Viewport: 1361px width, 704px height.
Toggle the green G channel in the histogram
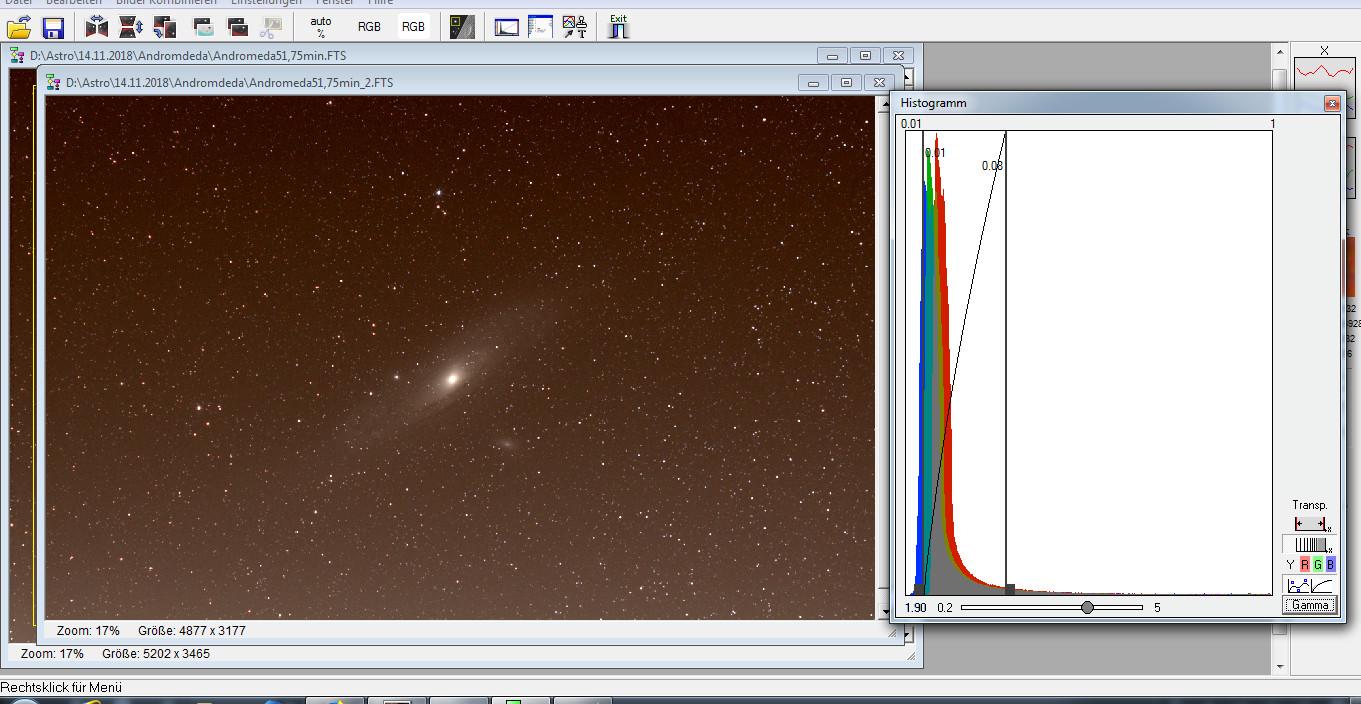click(x=1317, y=565)
